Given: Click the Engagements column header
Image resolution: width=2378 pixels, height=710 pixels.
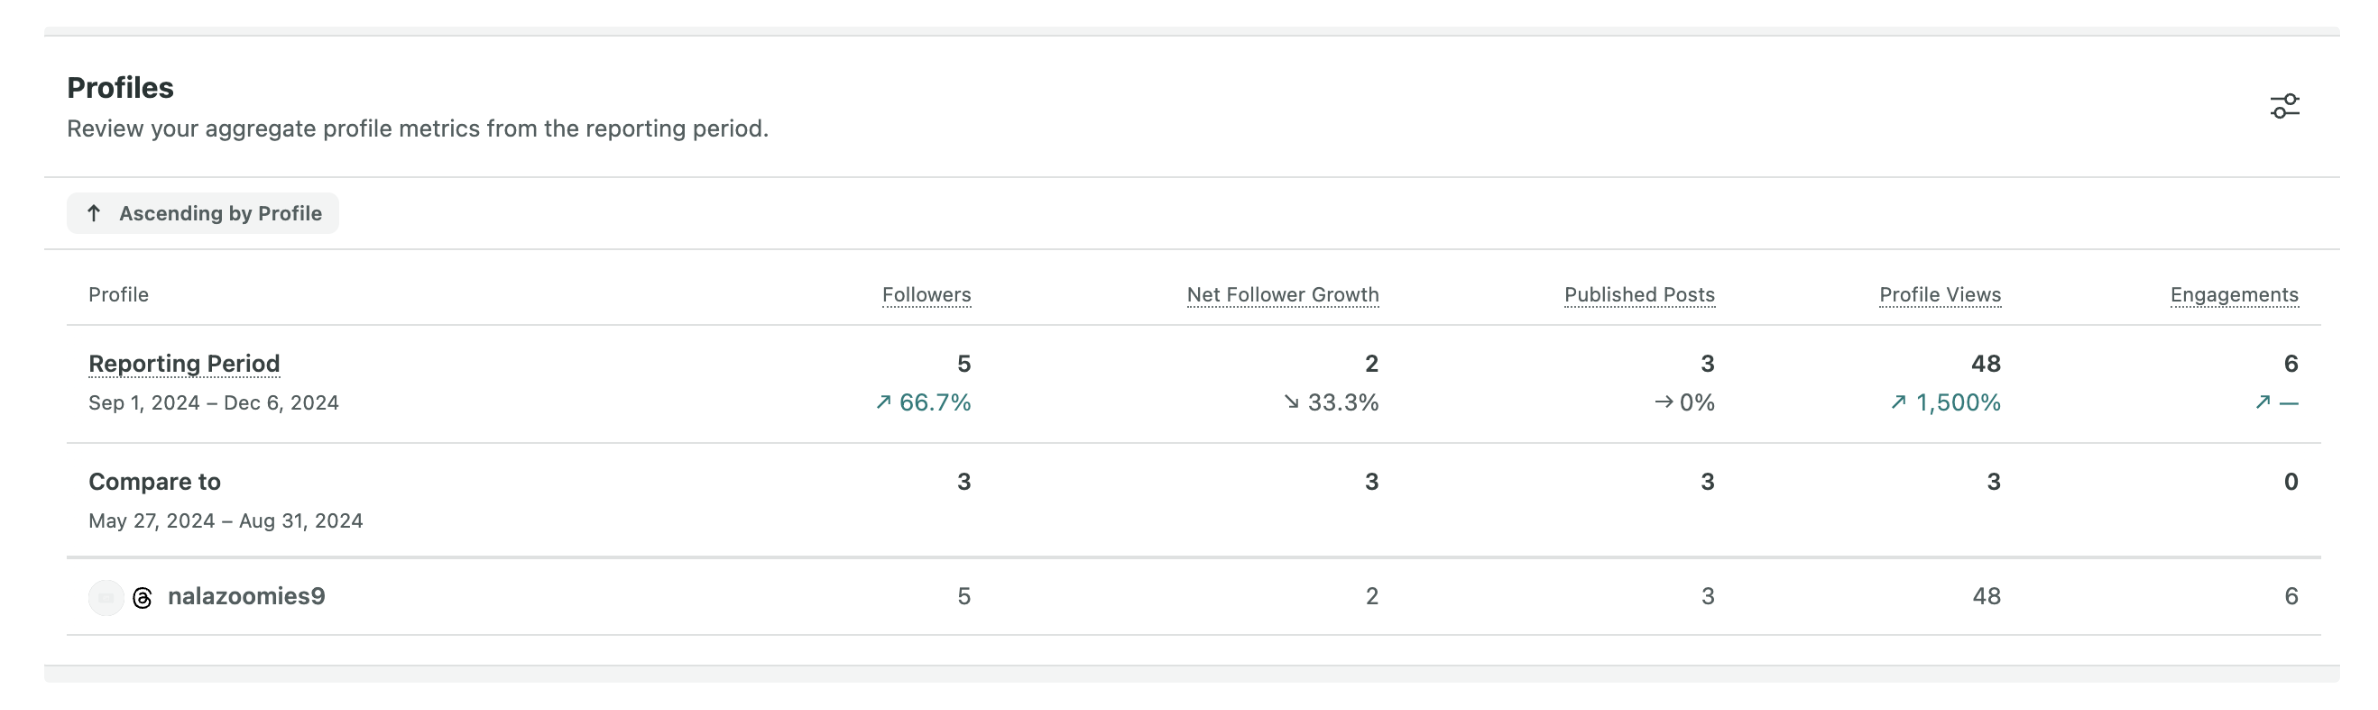Looking at the screenshot, I should [2234, 295].
